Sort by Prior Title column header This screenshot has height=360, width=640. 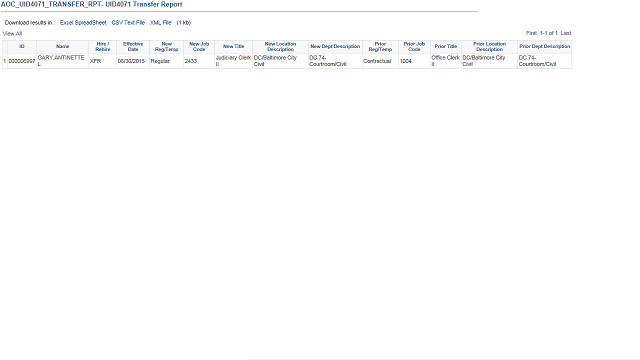tap(446, 47)
